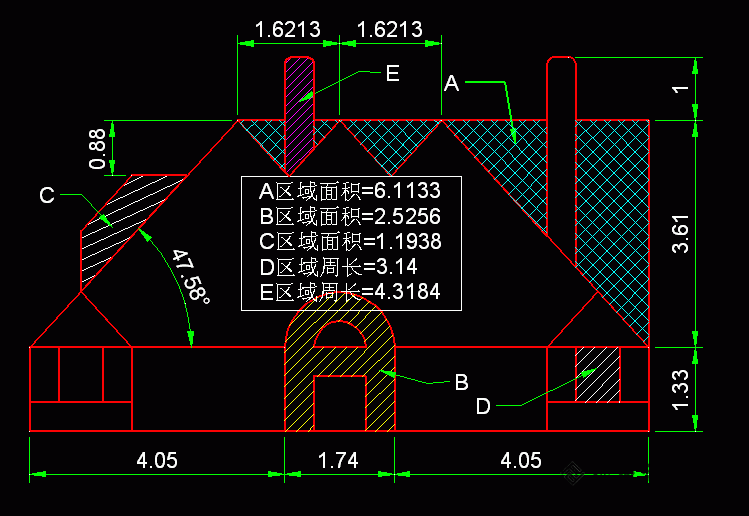The width and height of the screenshot is (749, 516).
Task: Click the text line B区域面积=2.5256
Action: [x=350, y=216]
